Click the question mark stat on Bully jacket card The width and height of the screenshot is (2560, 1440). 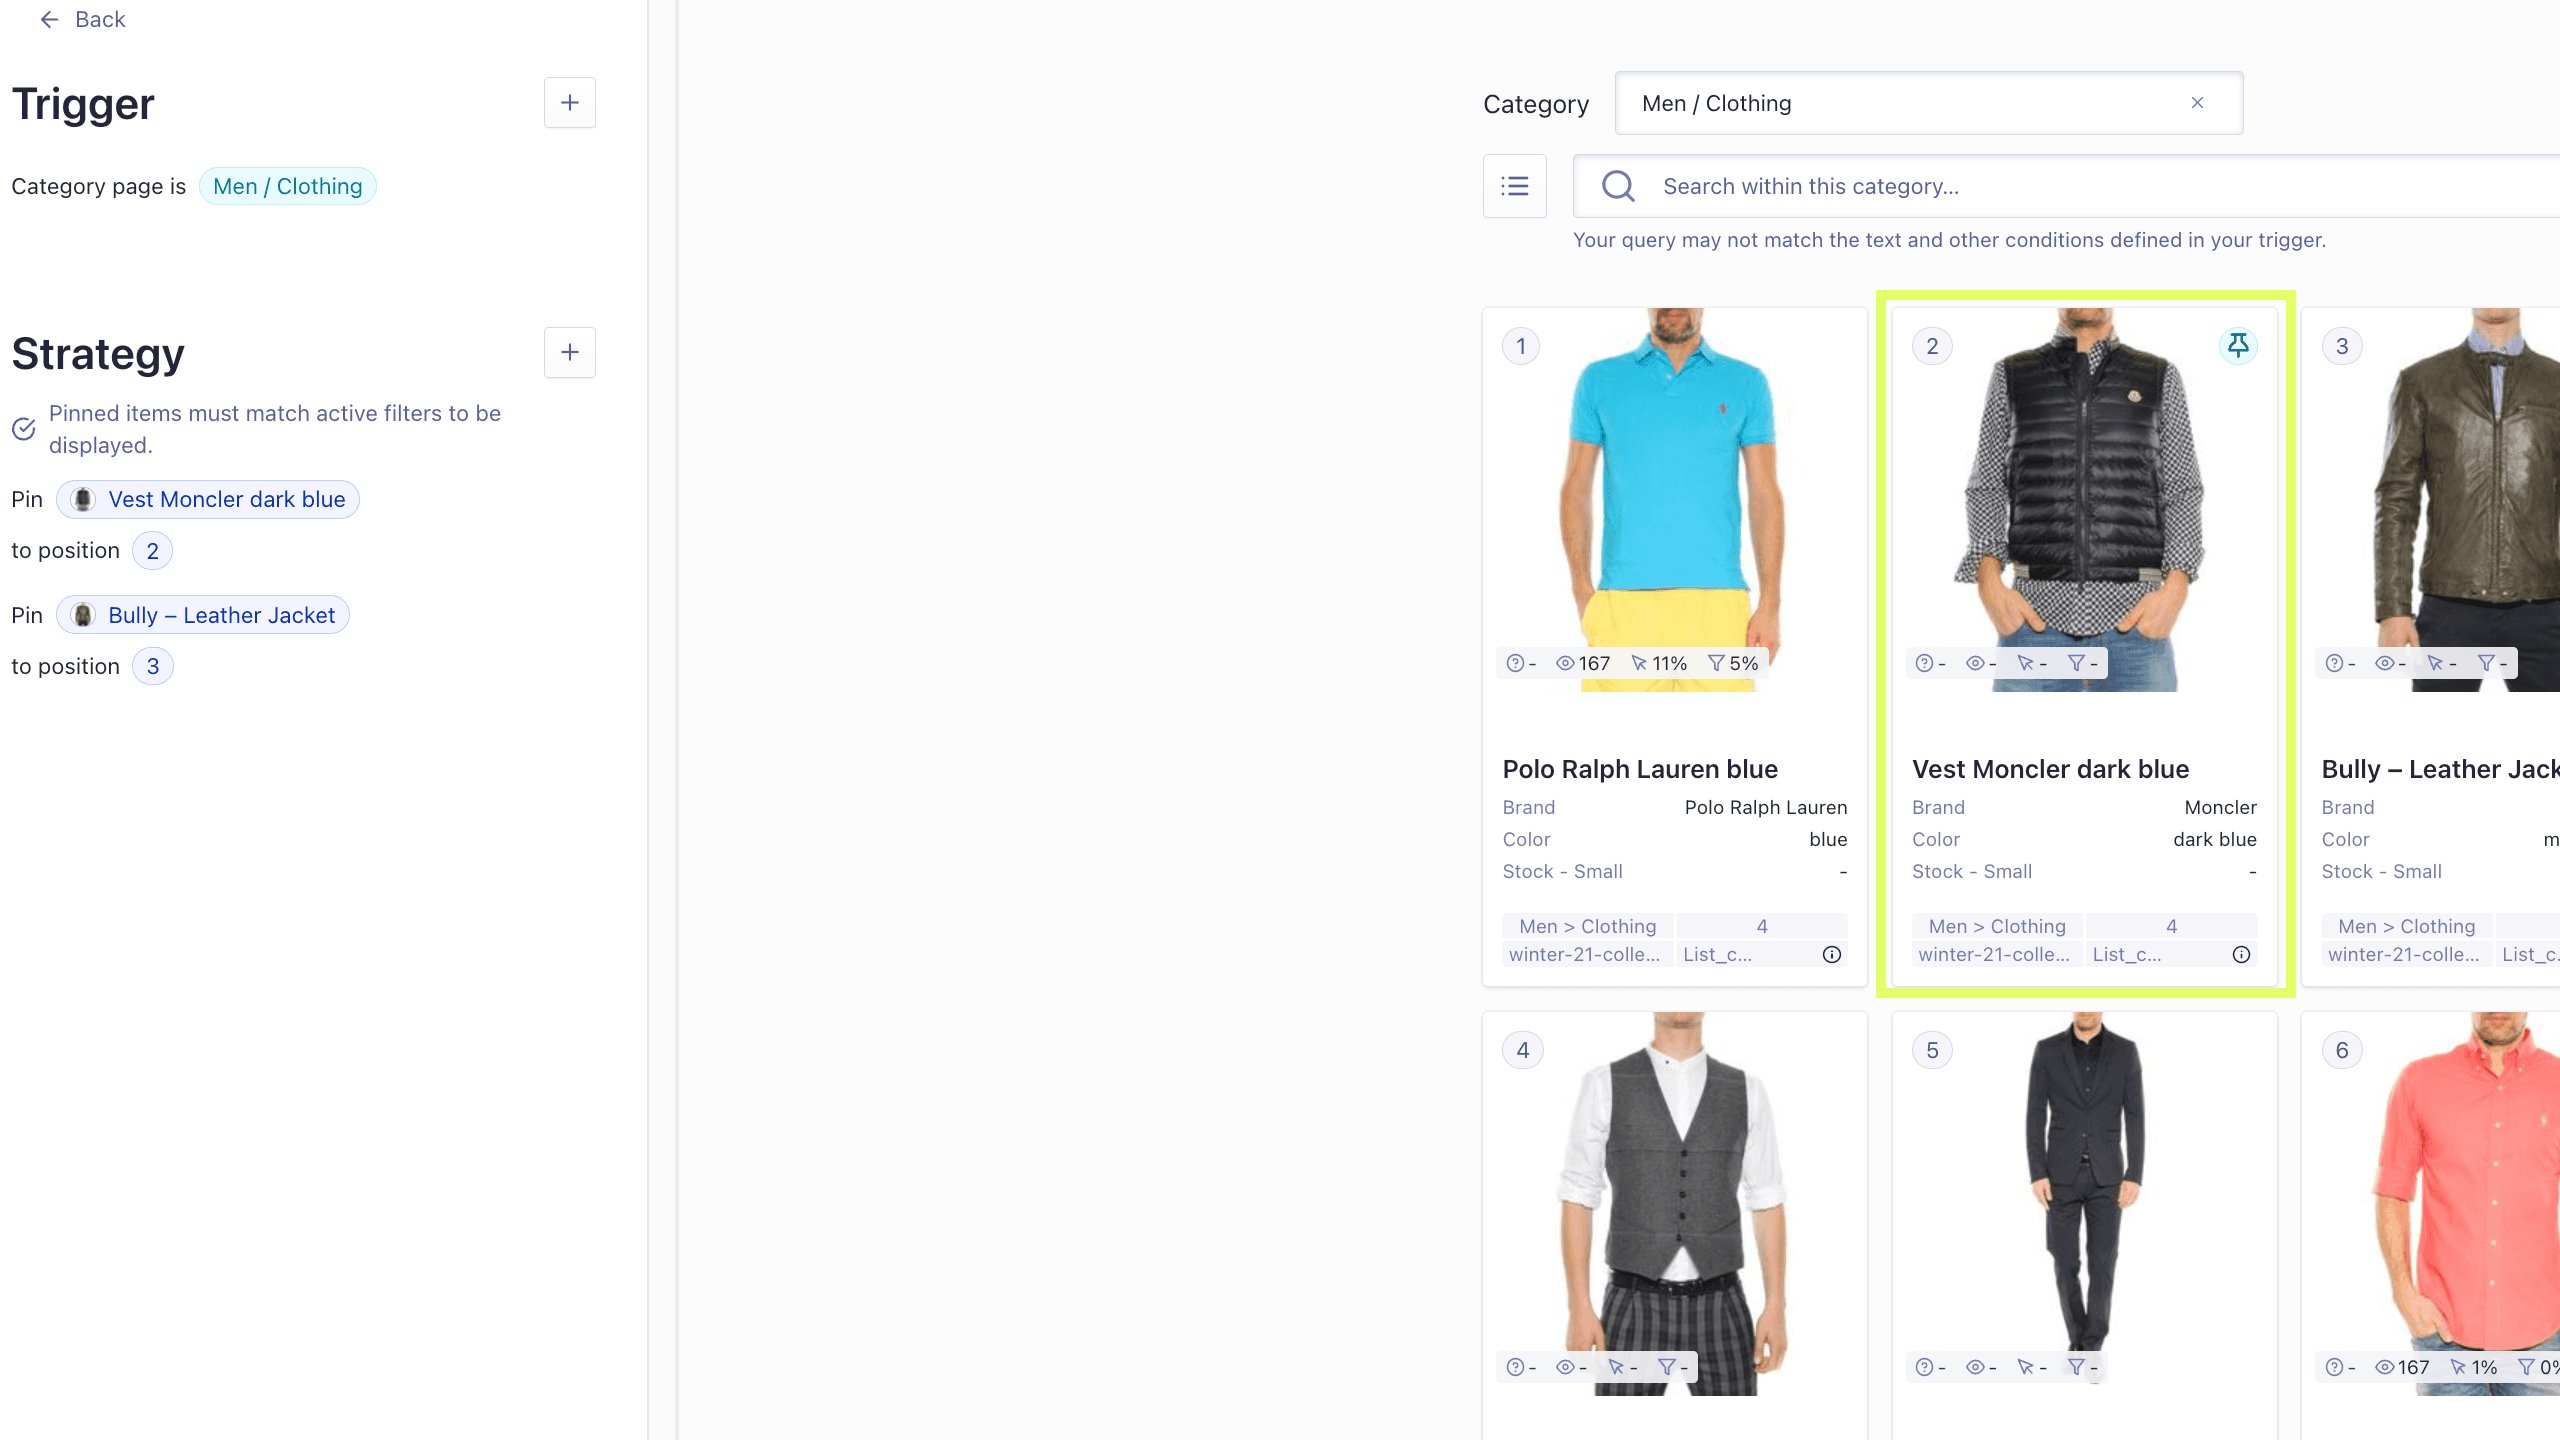2340,664
